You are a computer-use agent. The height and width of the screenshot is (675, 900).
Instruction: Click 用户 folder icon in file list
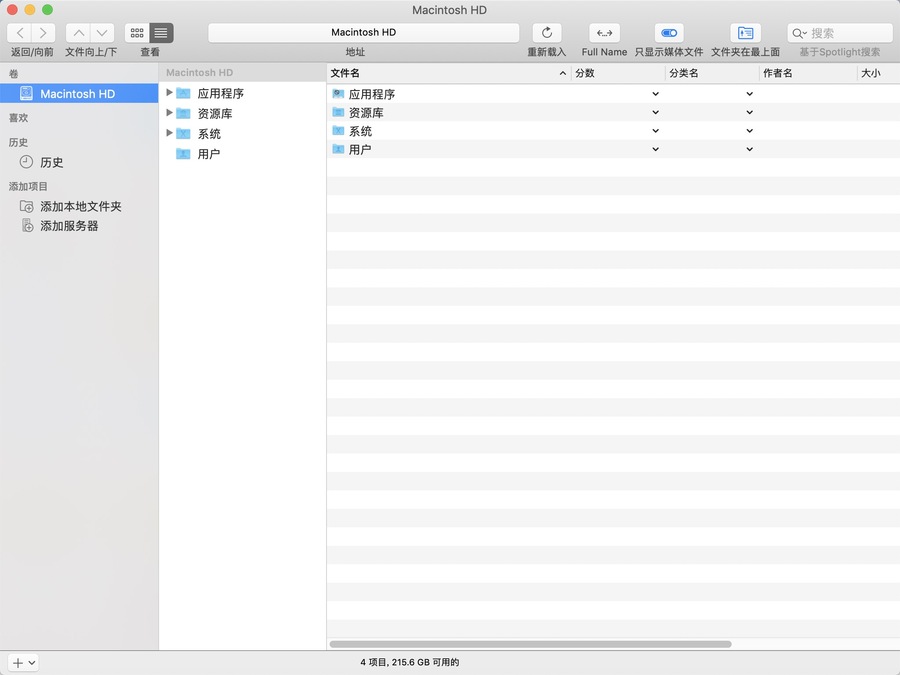338,149
